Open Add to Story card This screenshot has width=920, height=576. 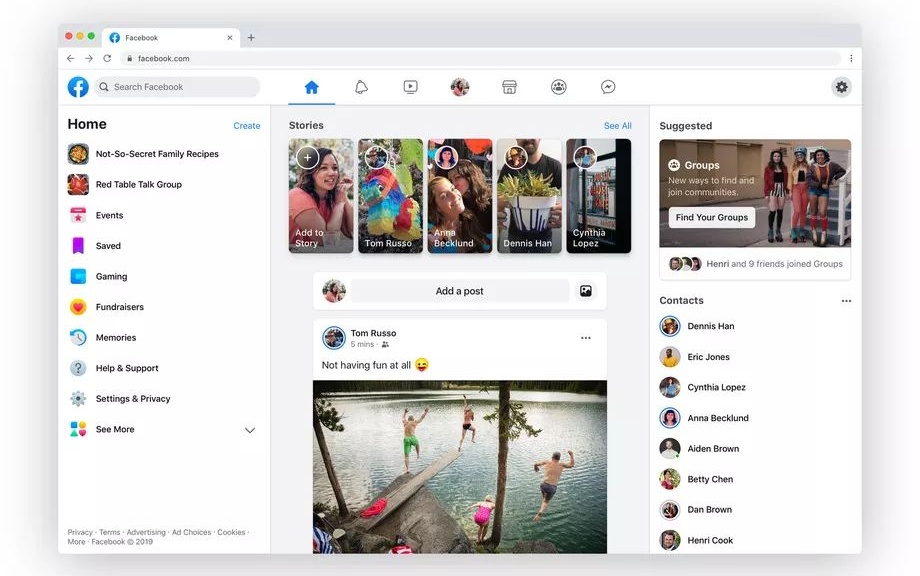321,196
